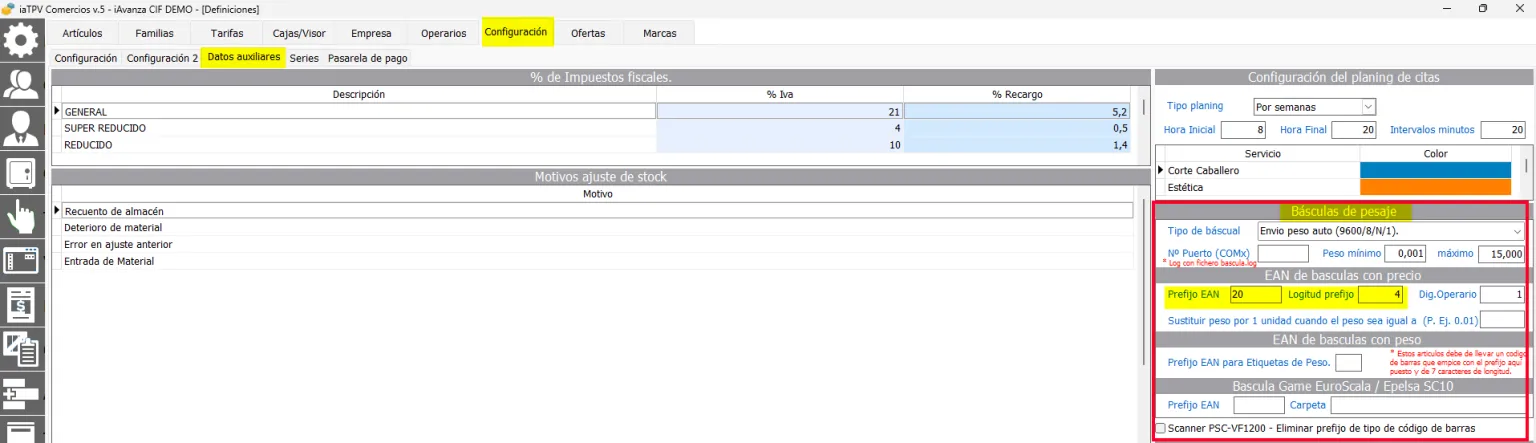
Task: Select Entrada de Material row
Action: pos(597,261)
